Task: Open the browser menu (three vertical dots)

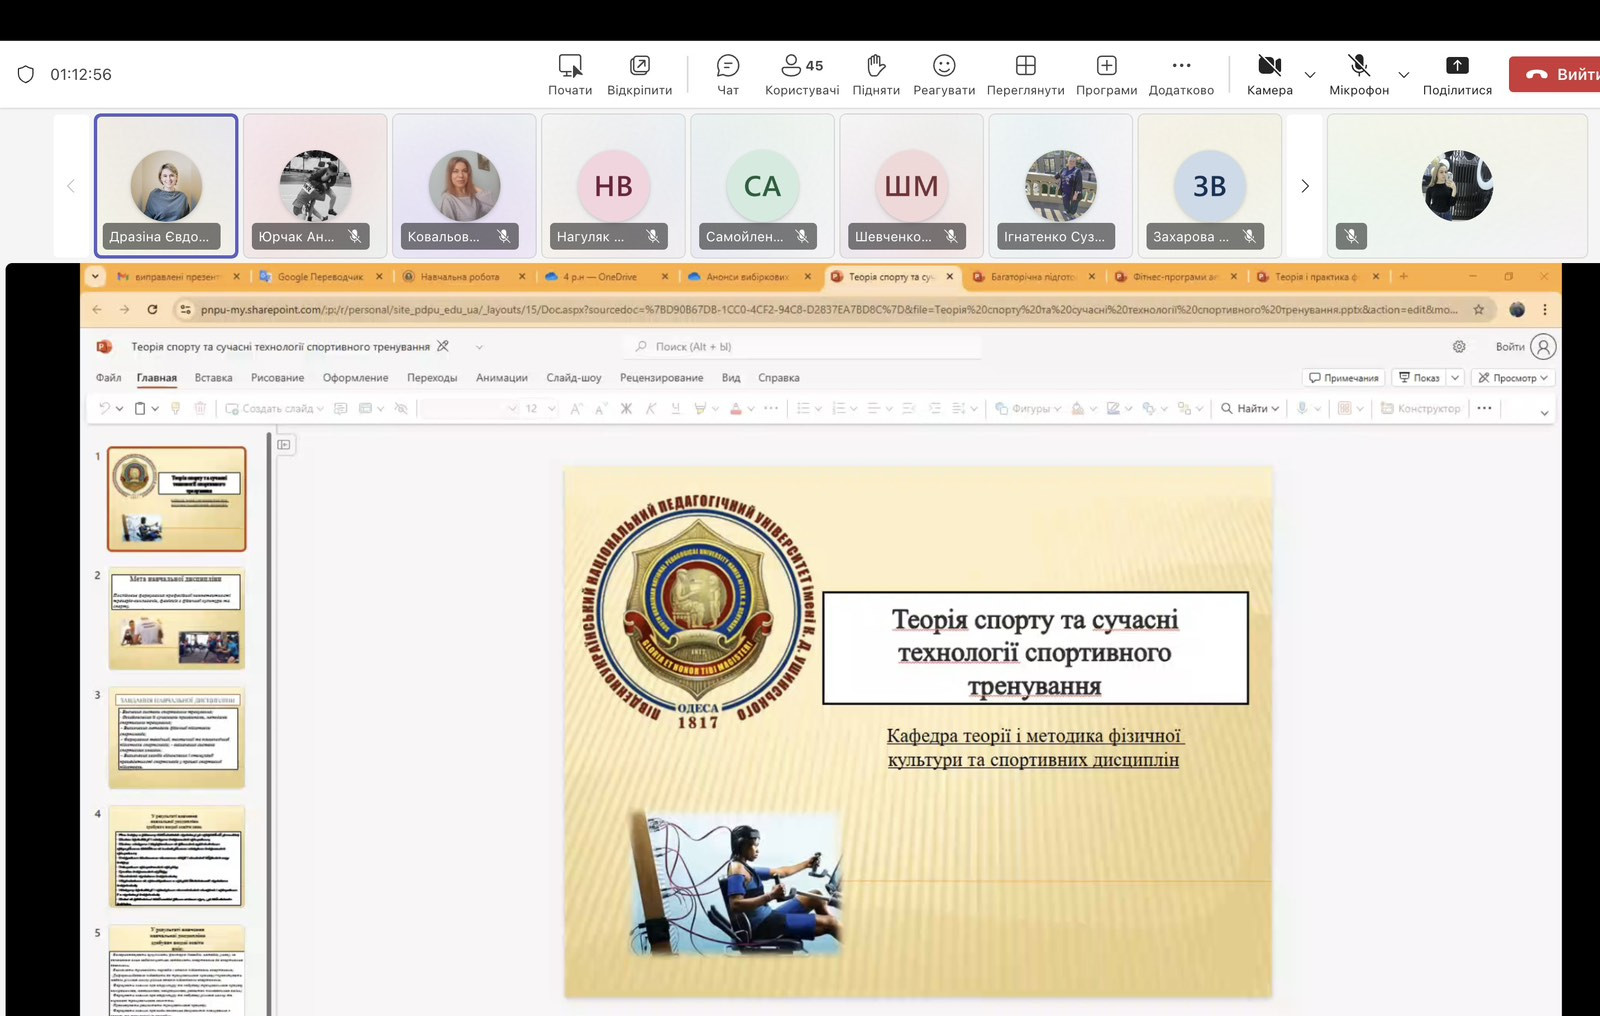Action: coord(1544,310)
